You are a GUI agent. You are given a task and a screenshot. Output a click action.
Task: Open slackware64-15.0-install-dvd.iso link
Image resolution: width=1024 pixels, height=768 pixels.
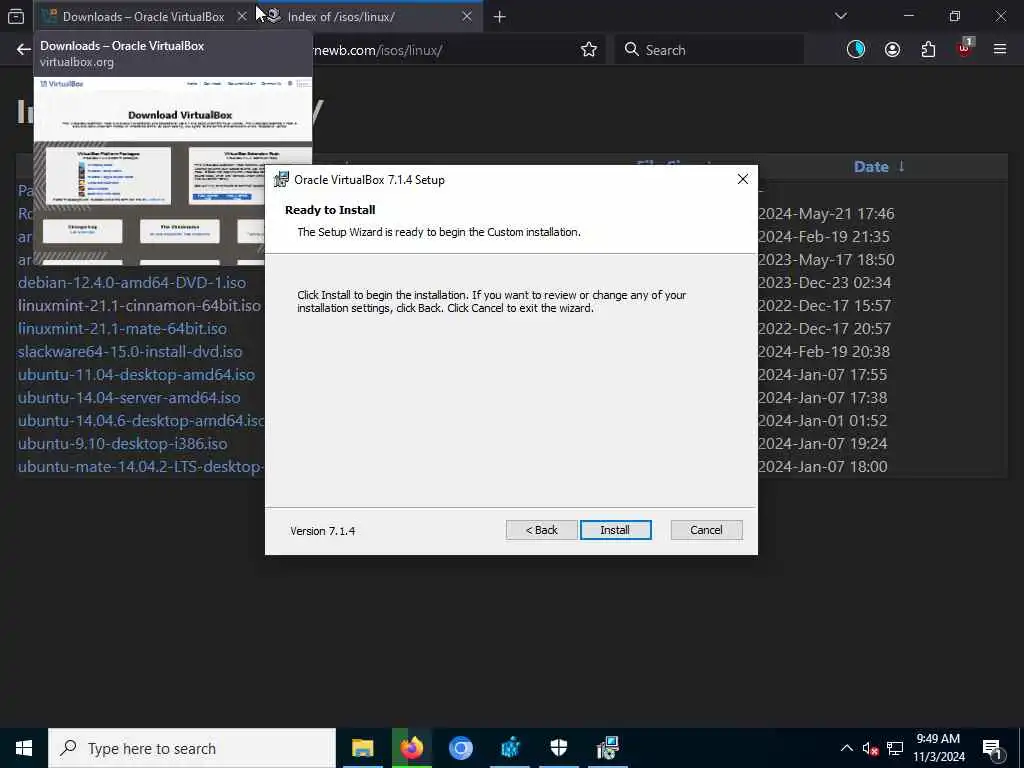click(x=130, y=351)
